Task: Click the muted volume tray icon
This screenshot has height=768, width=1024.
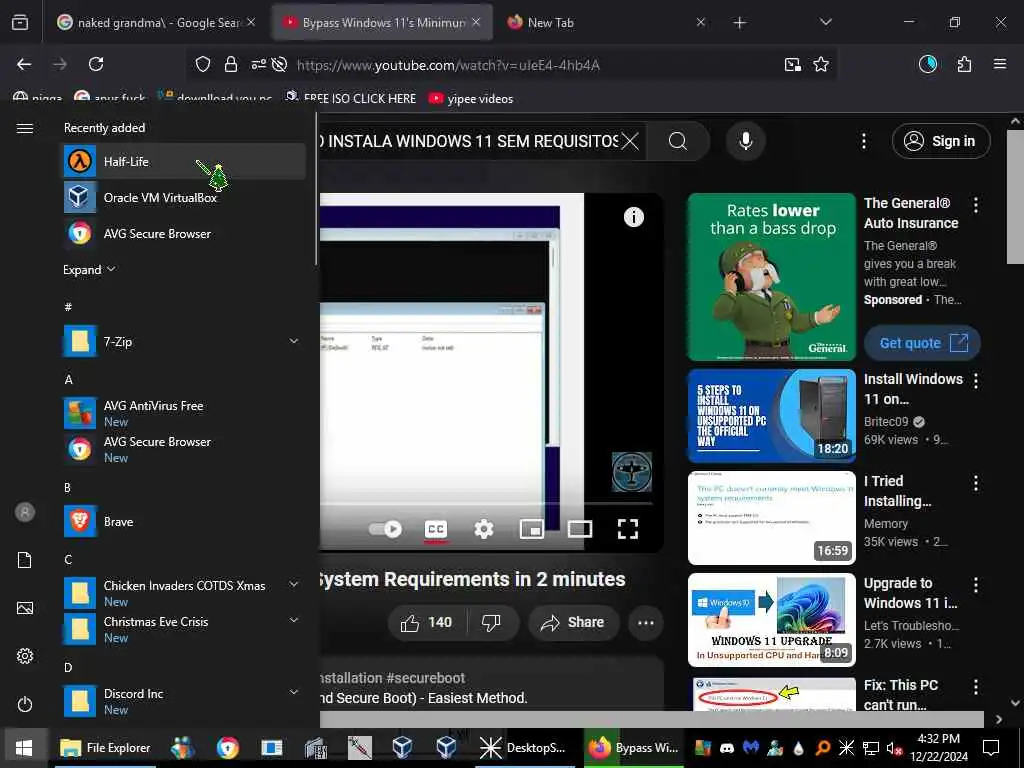Action: 893,748
